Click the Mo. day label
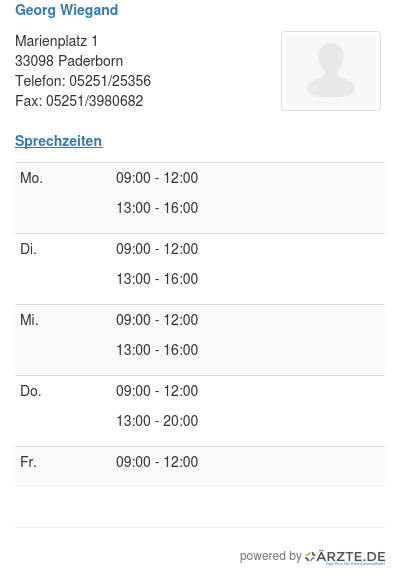This screenshot has height=577, width=400. [x=32, y=178]
